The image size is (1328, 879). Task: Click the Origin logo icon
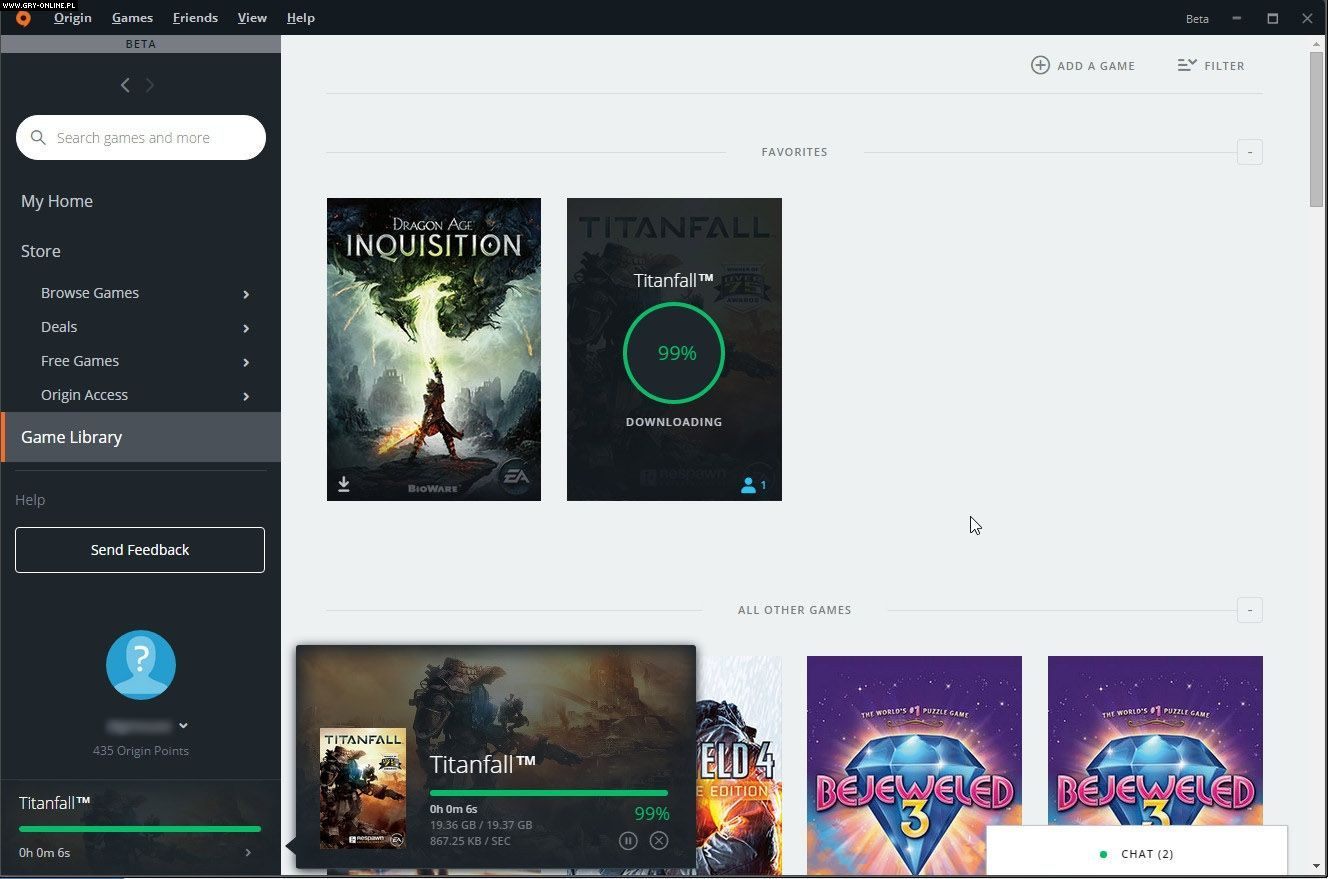tap(23, 18)
